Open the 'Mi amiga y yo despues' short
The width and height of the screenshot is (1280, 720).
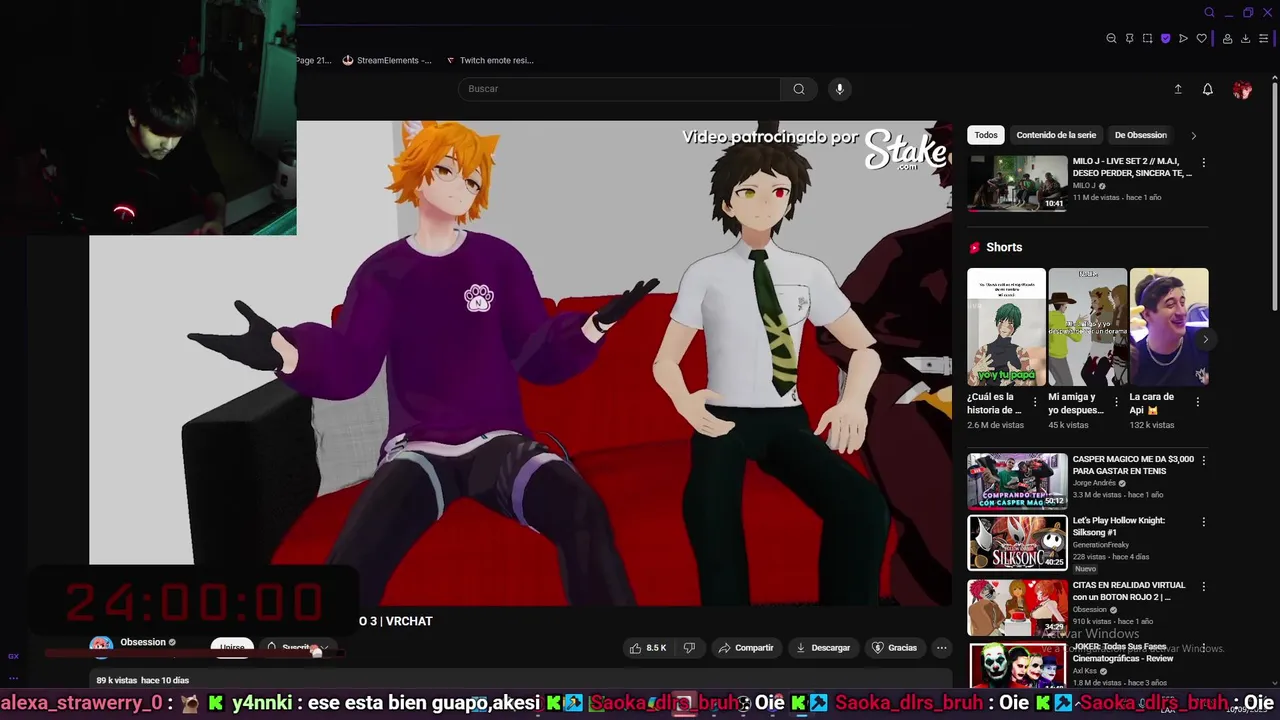coord(1087,327)
